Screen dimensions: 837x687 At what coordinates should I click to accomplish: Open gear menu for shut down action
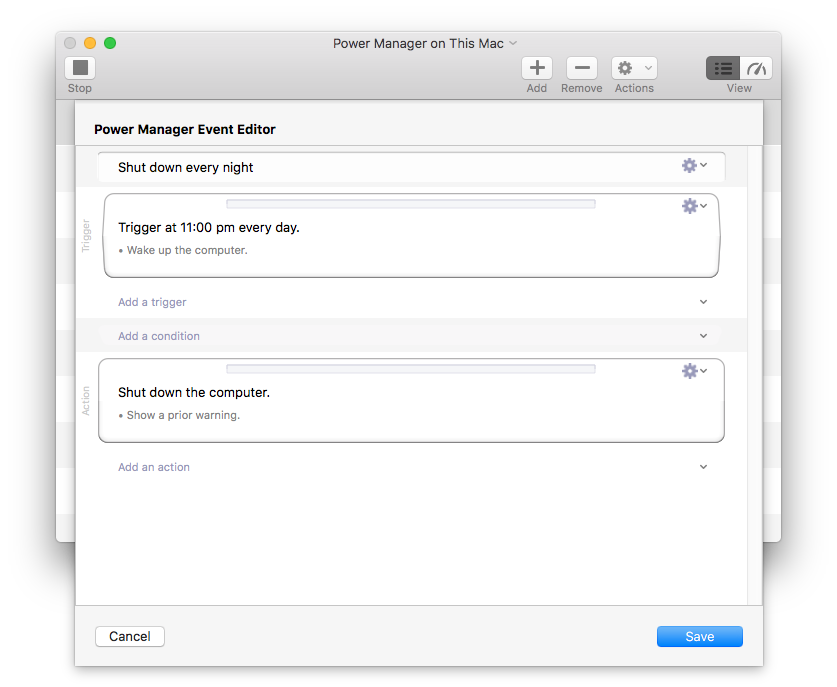pos(694,371)
